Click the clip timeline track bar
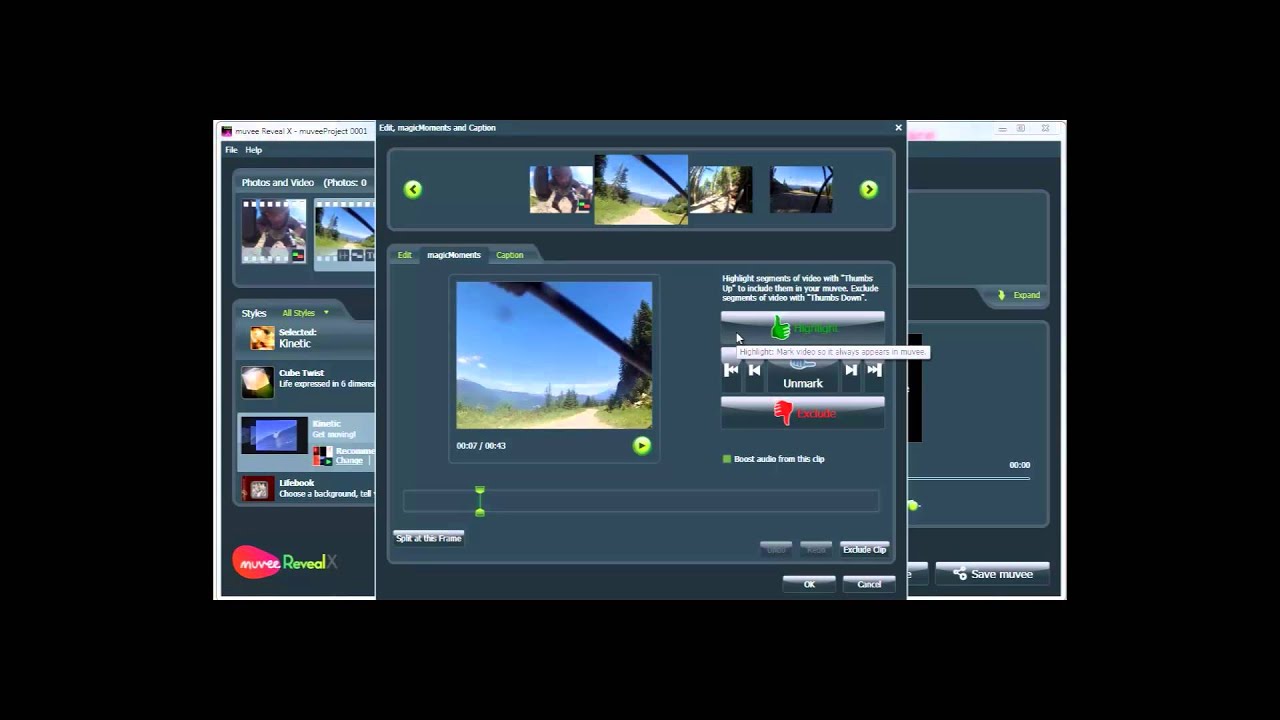The width and height of the screenshot is (1280, 720). pyautogui.click(x=641, y=501)
